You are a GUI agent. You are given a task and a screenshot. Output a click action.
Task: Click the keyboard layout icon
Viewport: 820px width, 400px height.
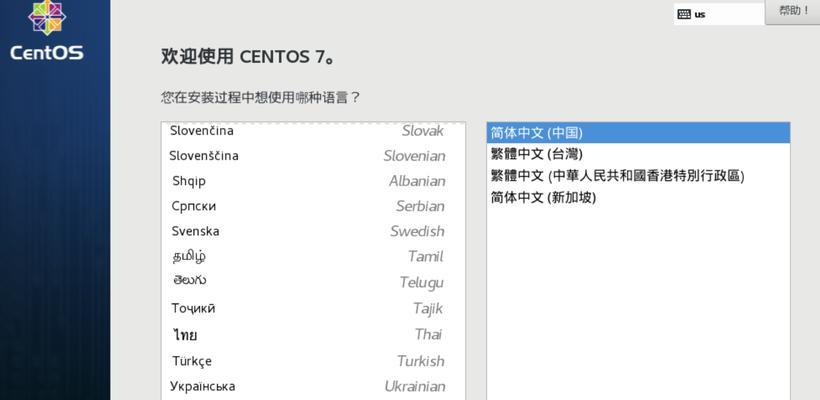(x=684, y=14)
